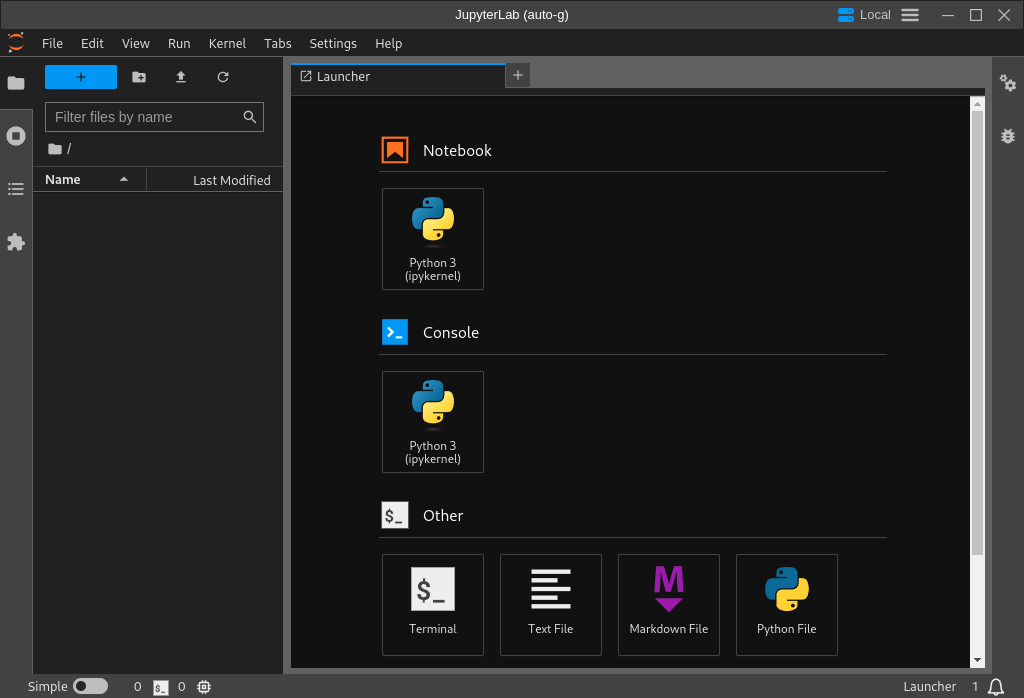Click the Notebook section heading text
The height and width of the screenshot is (698, 1024).
pos(457,151)
